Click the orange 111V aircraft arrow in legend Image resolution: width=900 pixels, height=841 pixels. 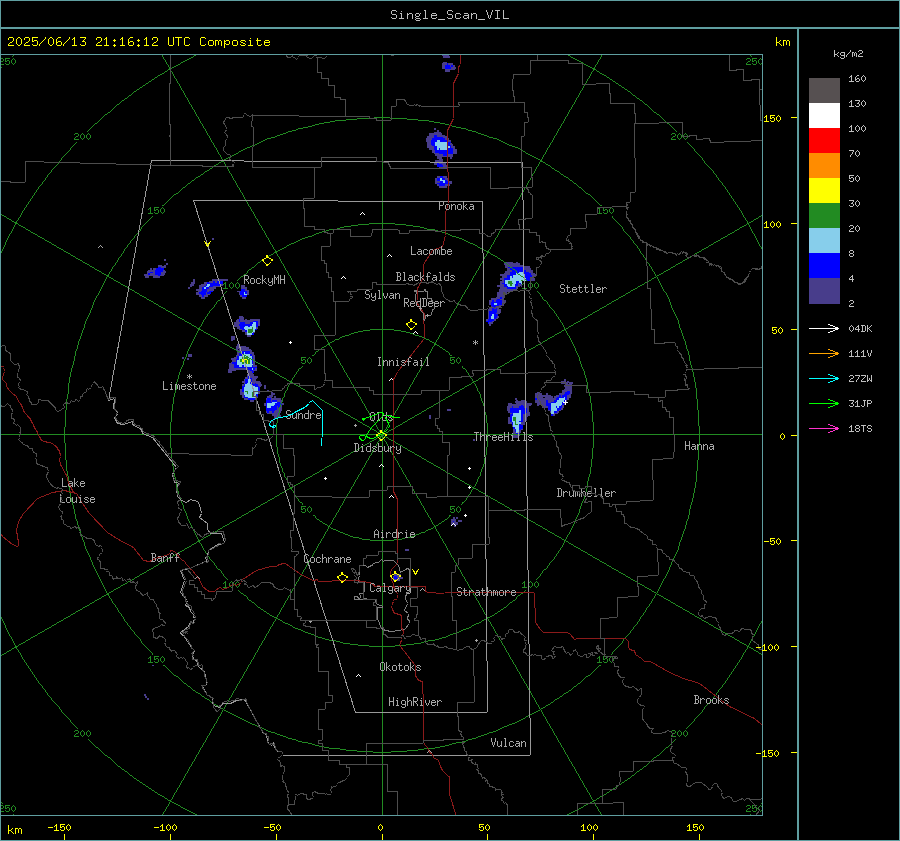click(824, 354)
